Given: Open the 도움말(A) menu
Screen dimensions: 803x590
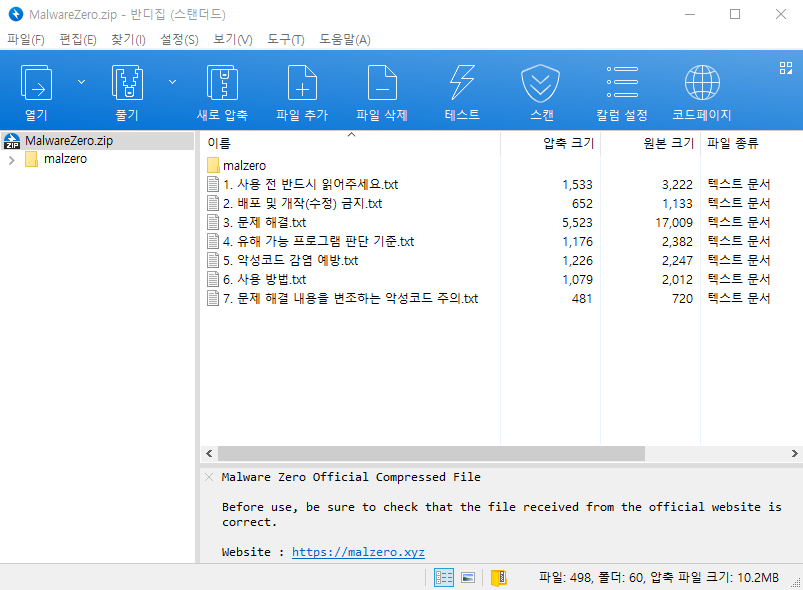Looking at the screenshot, I should (345, 39).
